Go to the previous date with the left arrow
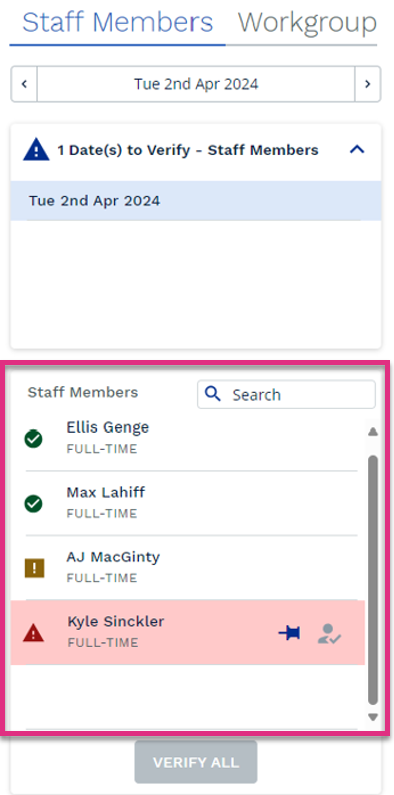This screenshot has height=795, width=394. [24, 84]
